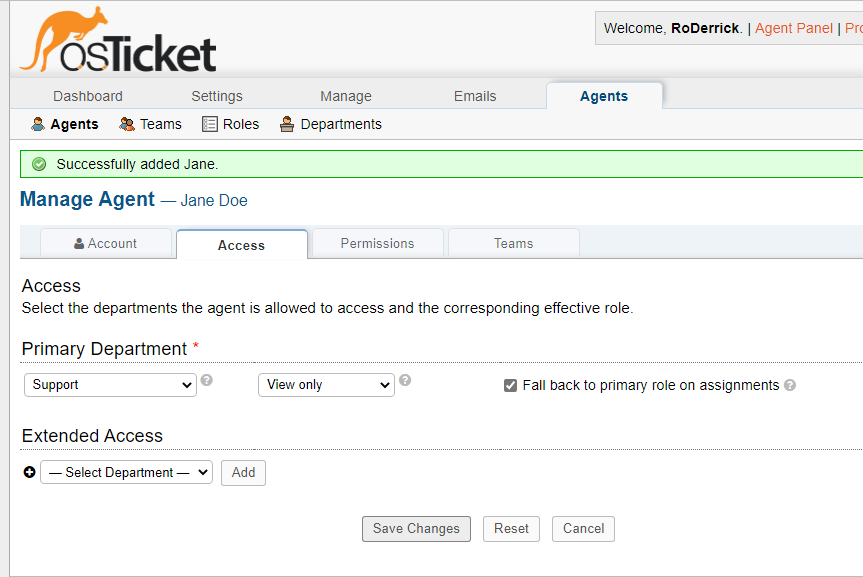Click the Save Changes button
Viewport: 863px width, 577px height.
pos(416,529)
